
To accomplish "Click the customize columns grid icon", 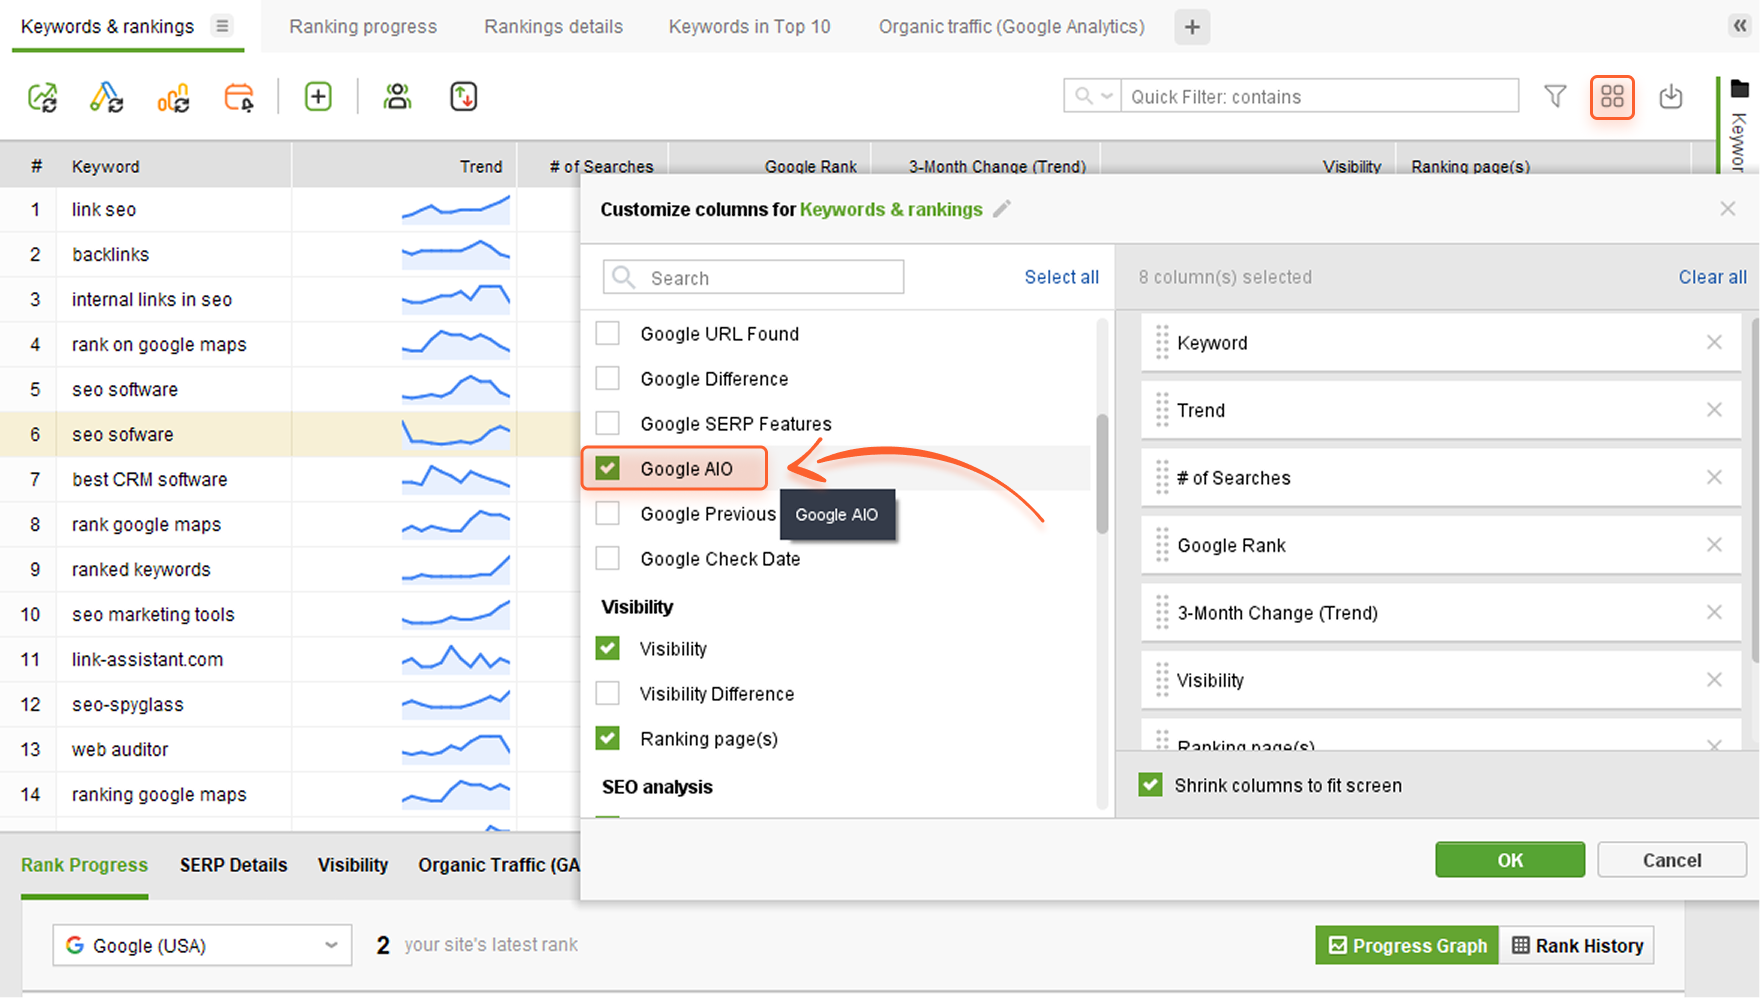I will tap(1612, 97).
